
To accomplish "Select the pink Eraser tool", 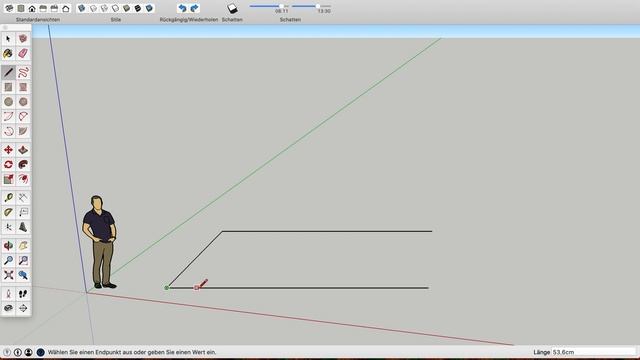I will (x=23, y=53).
